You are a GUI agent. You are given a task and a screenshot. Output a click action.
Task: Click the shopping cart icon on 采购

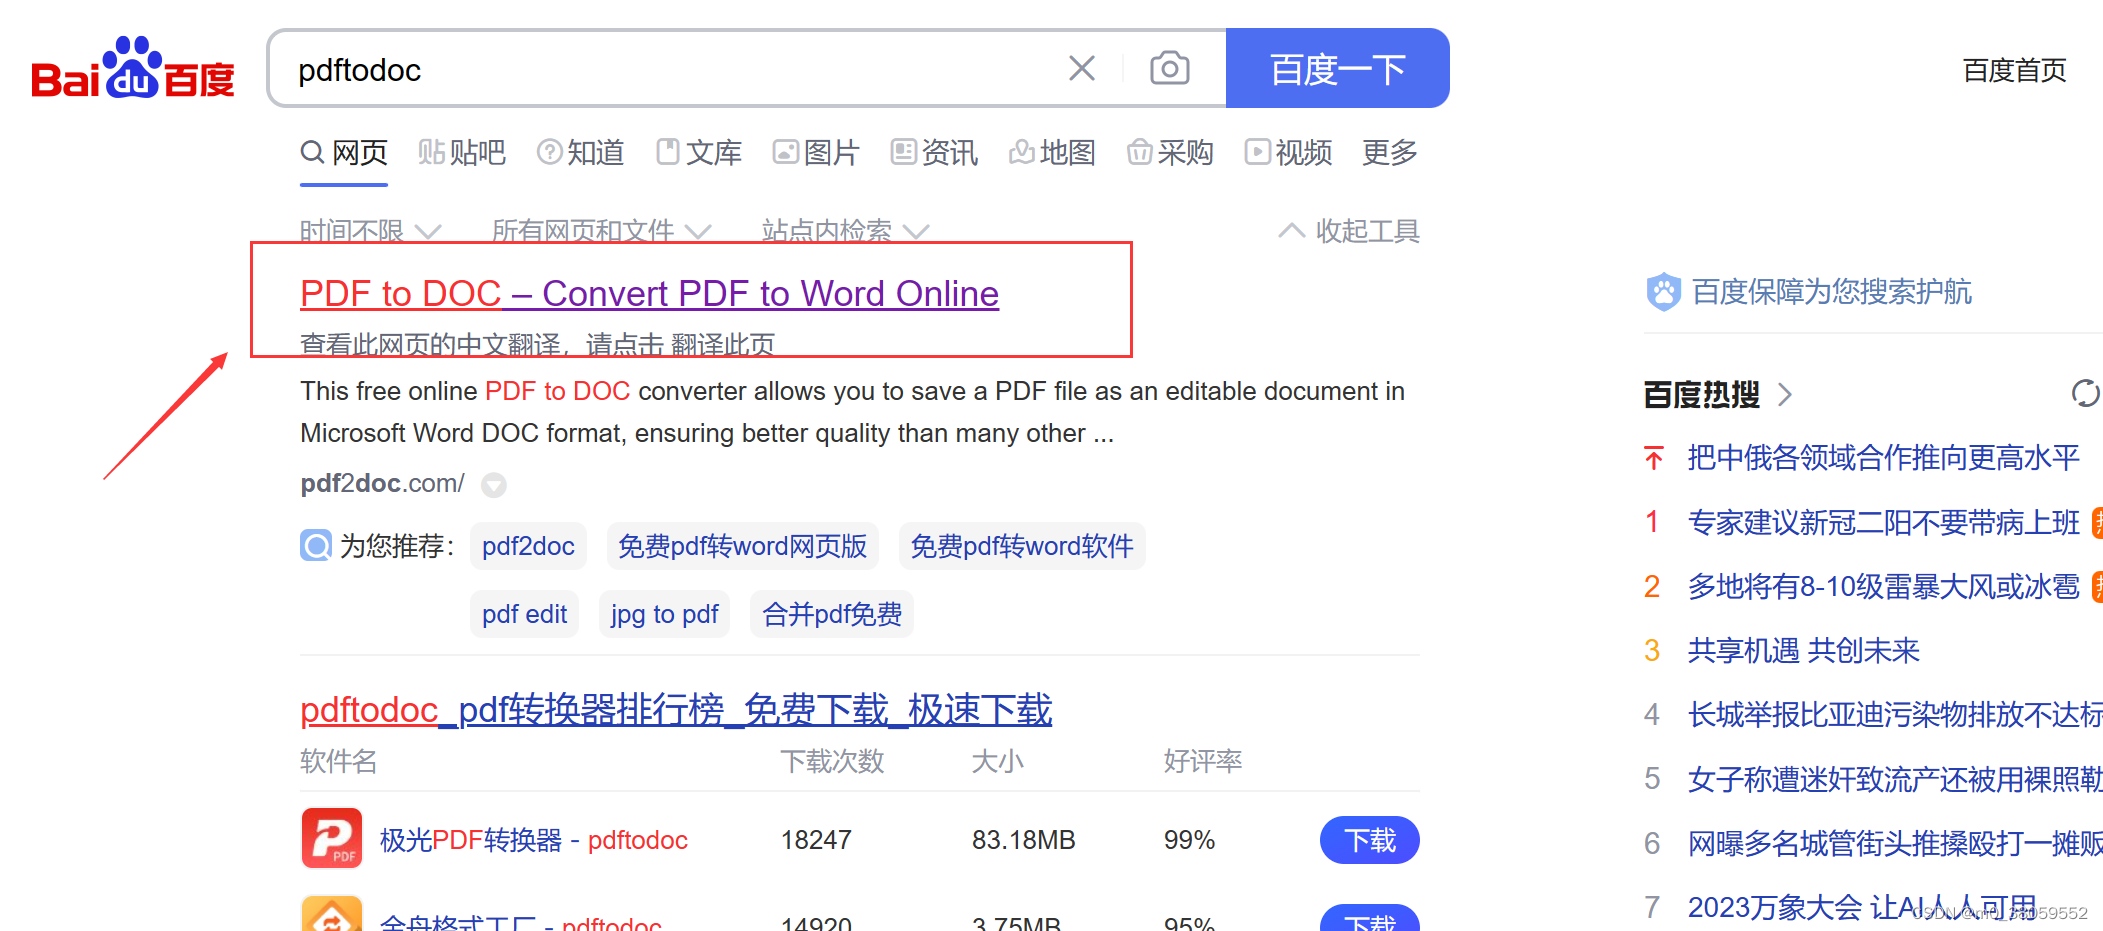(1140, 152)
